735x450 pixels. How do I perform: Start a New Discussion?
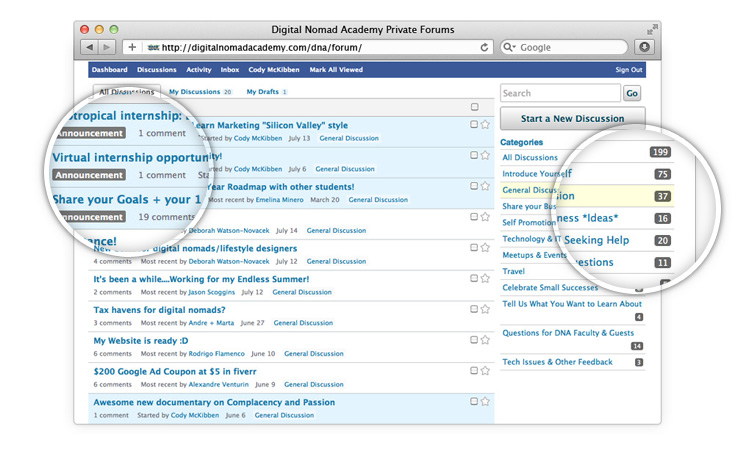pos(572,119)
